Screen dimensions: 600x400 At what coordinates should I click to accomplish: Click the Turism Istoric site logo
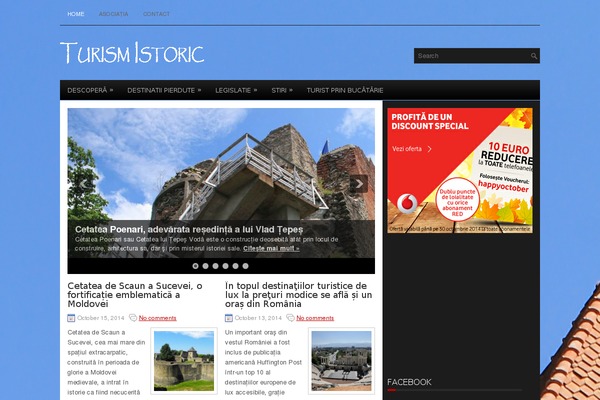(132, 52)
